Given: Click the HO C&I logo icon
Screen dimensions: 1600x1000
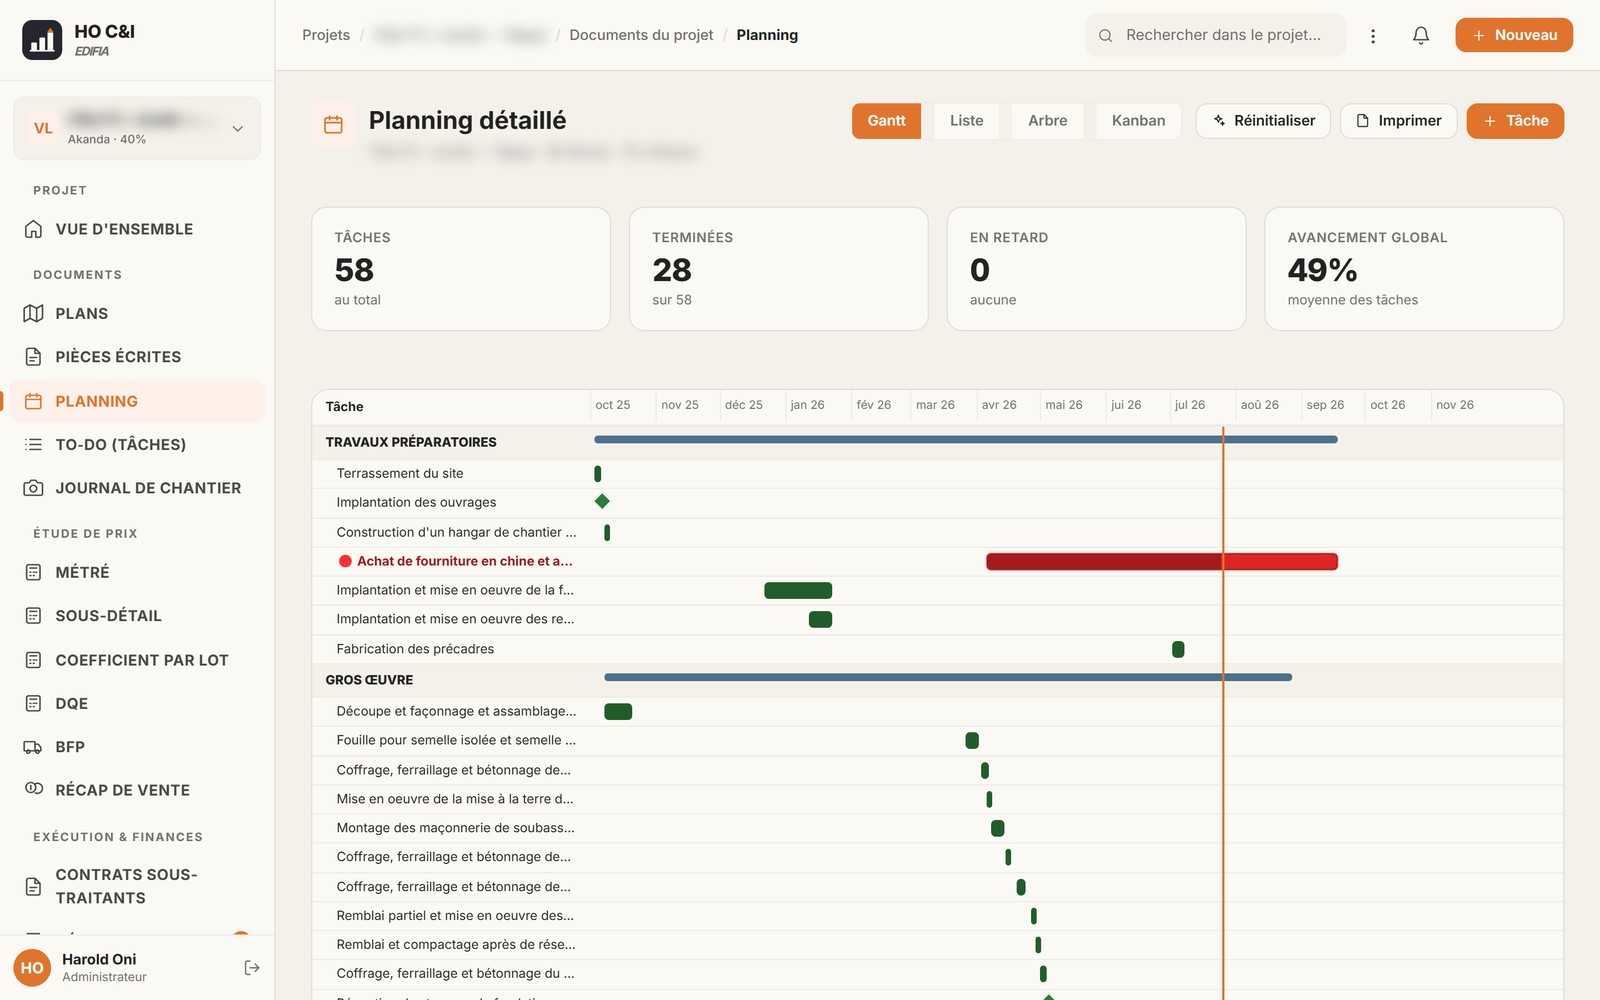Looking at the screenshot, I should point(42,40).
